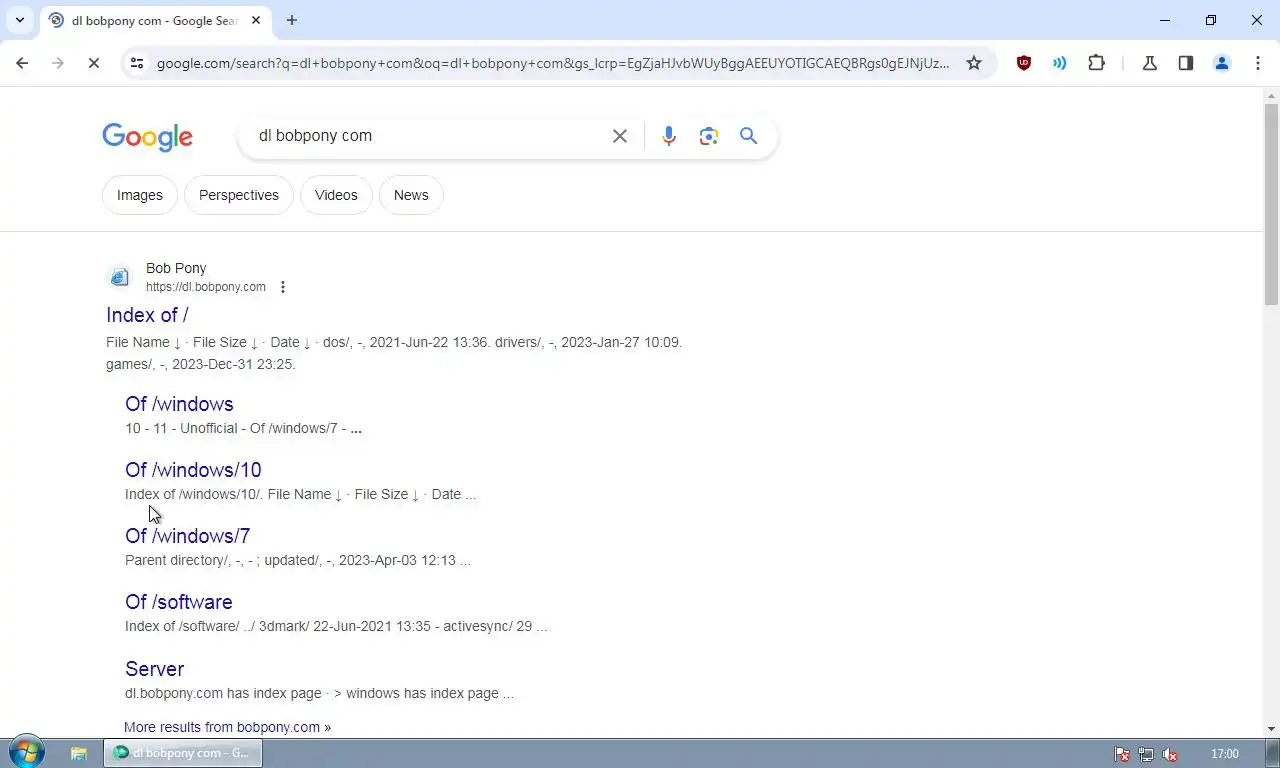Open the tab search dropdown arrow
Image resolution: width=1280 pixels, height=768 pixels.
[x=19, y=20]
